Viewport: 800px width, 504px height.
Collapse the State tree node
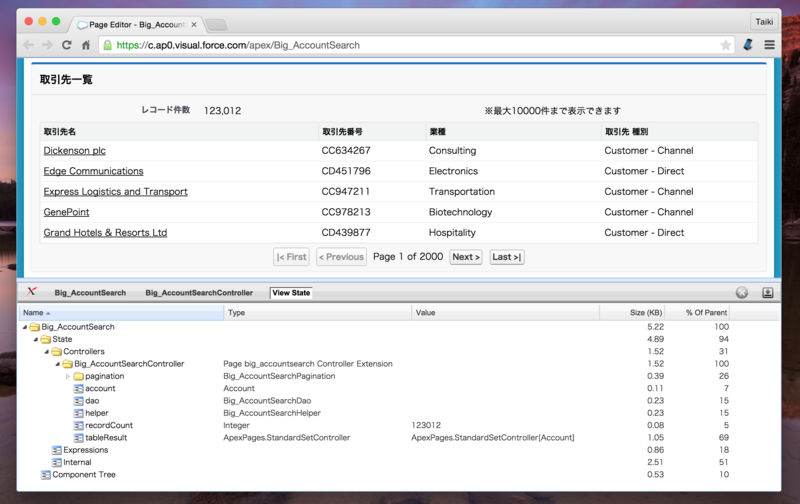35,339
